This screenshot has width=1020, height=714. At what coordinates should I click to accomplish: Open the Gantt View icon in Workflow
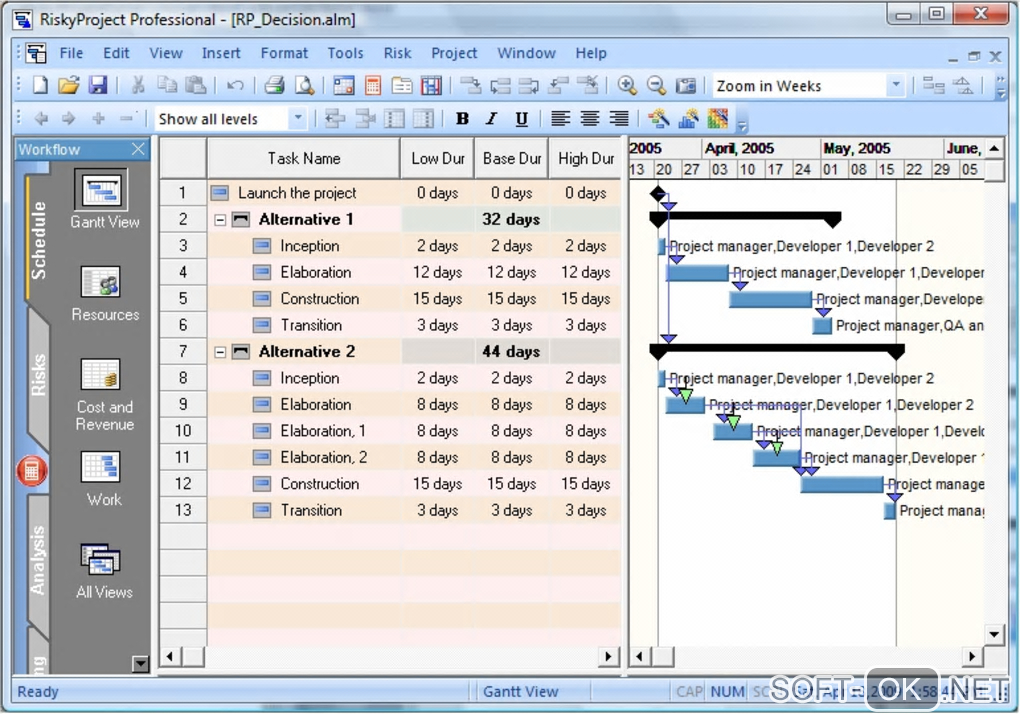coord(101,190)
